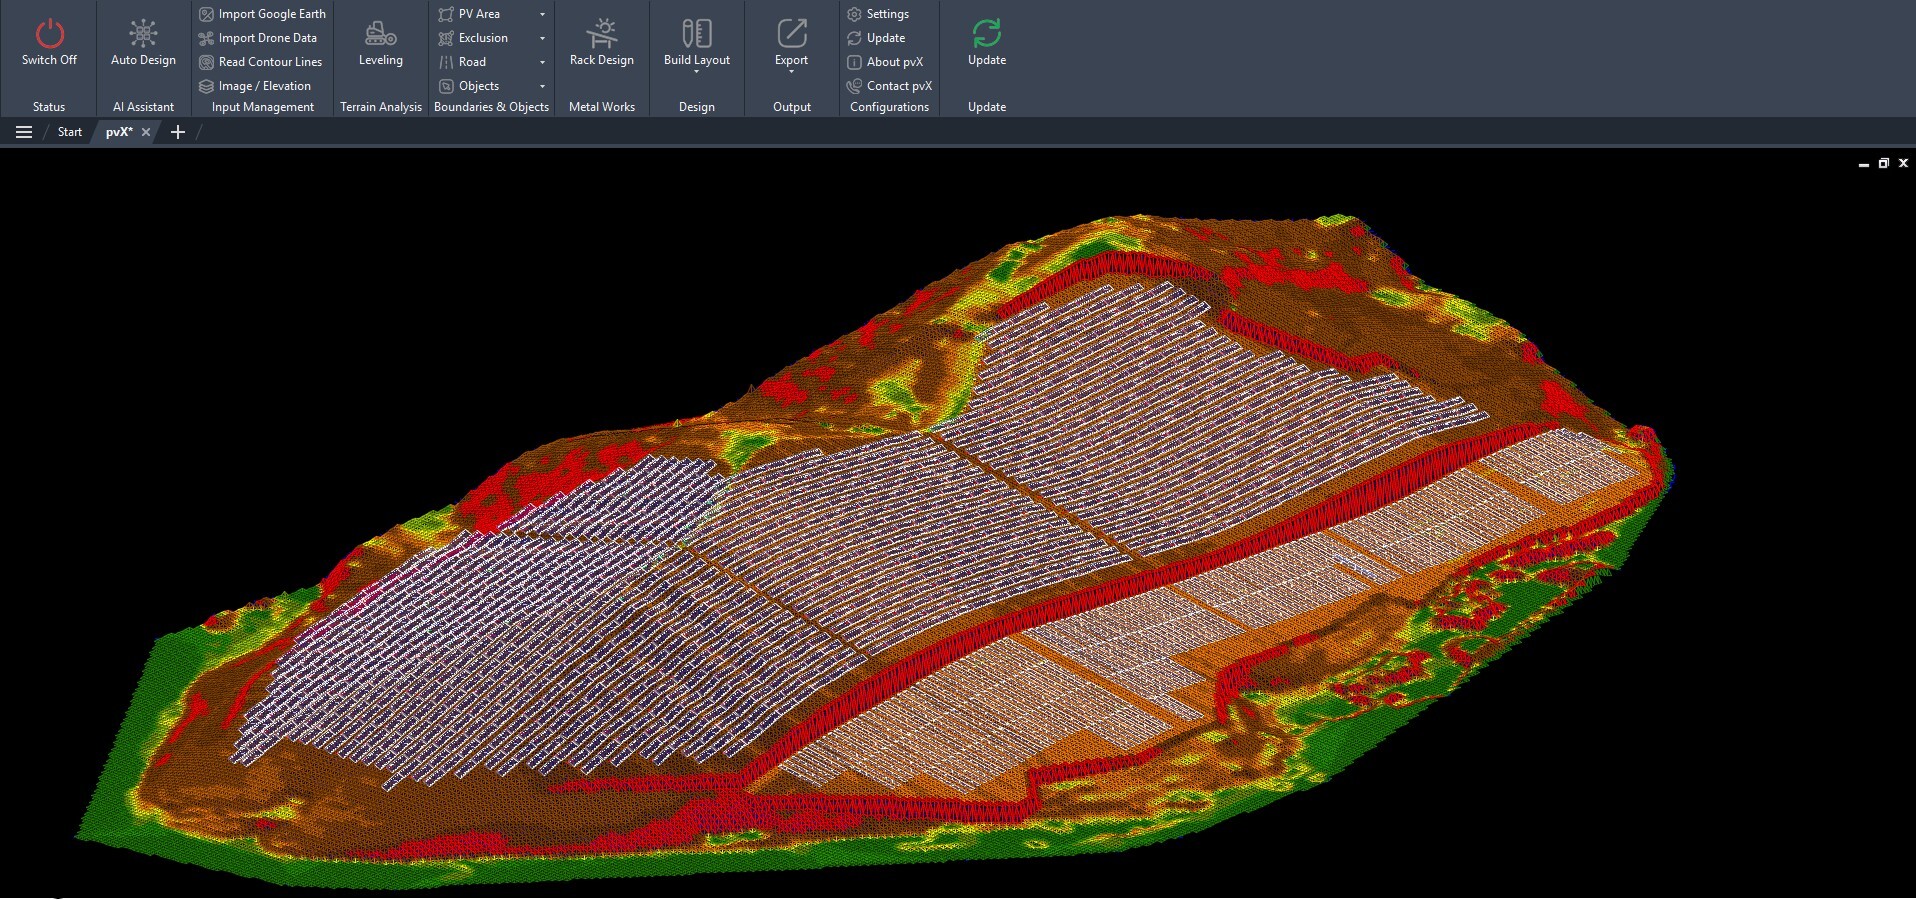Open the Road dropdown options
Image resolution: width=1916 pixels, height=900 pixels.
click(541, 62)
